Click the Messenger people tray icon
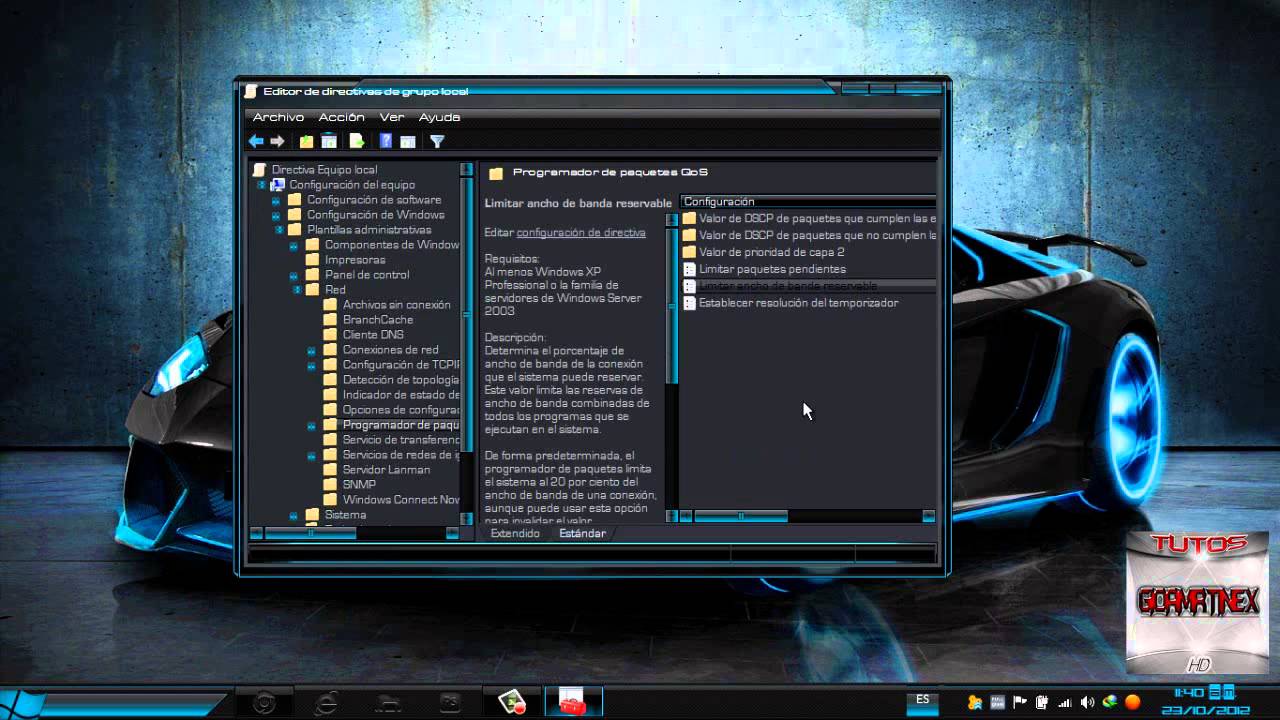Viewport: 1280px width, 720px height. [975, 702]
